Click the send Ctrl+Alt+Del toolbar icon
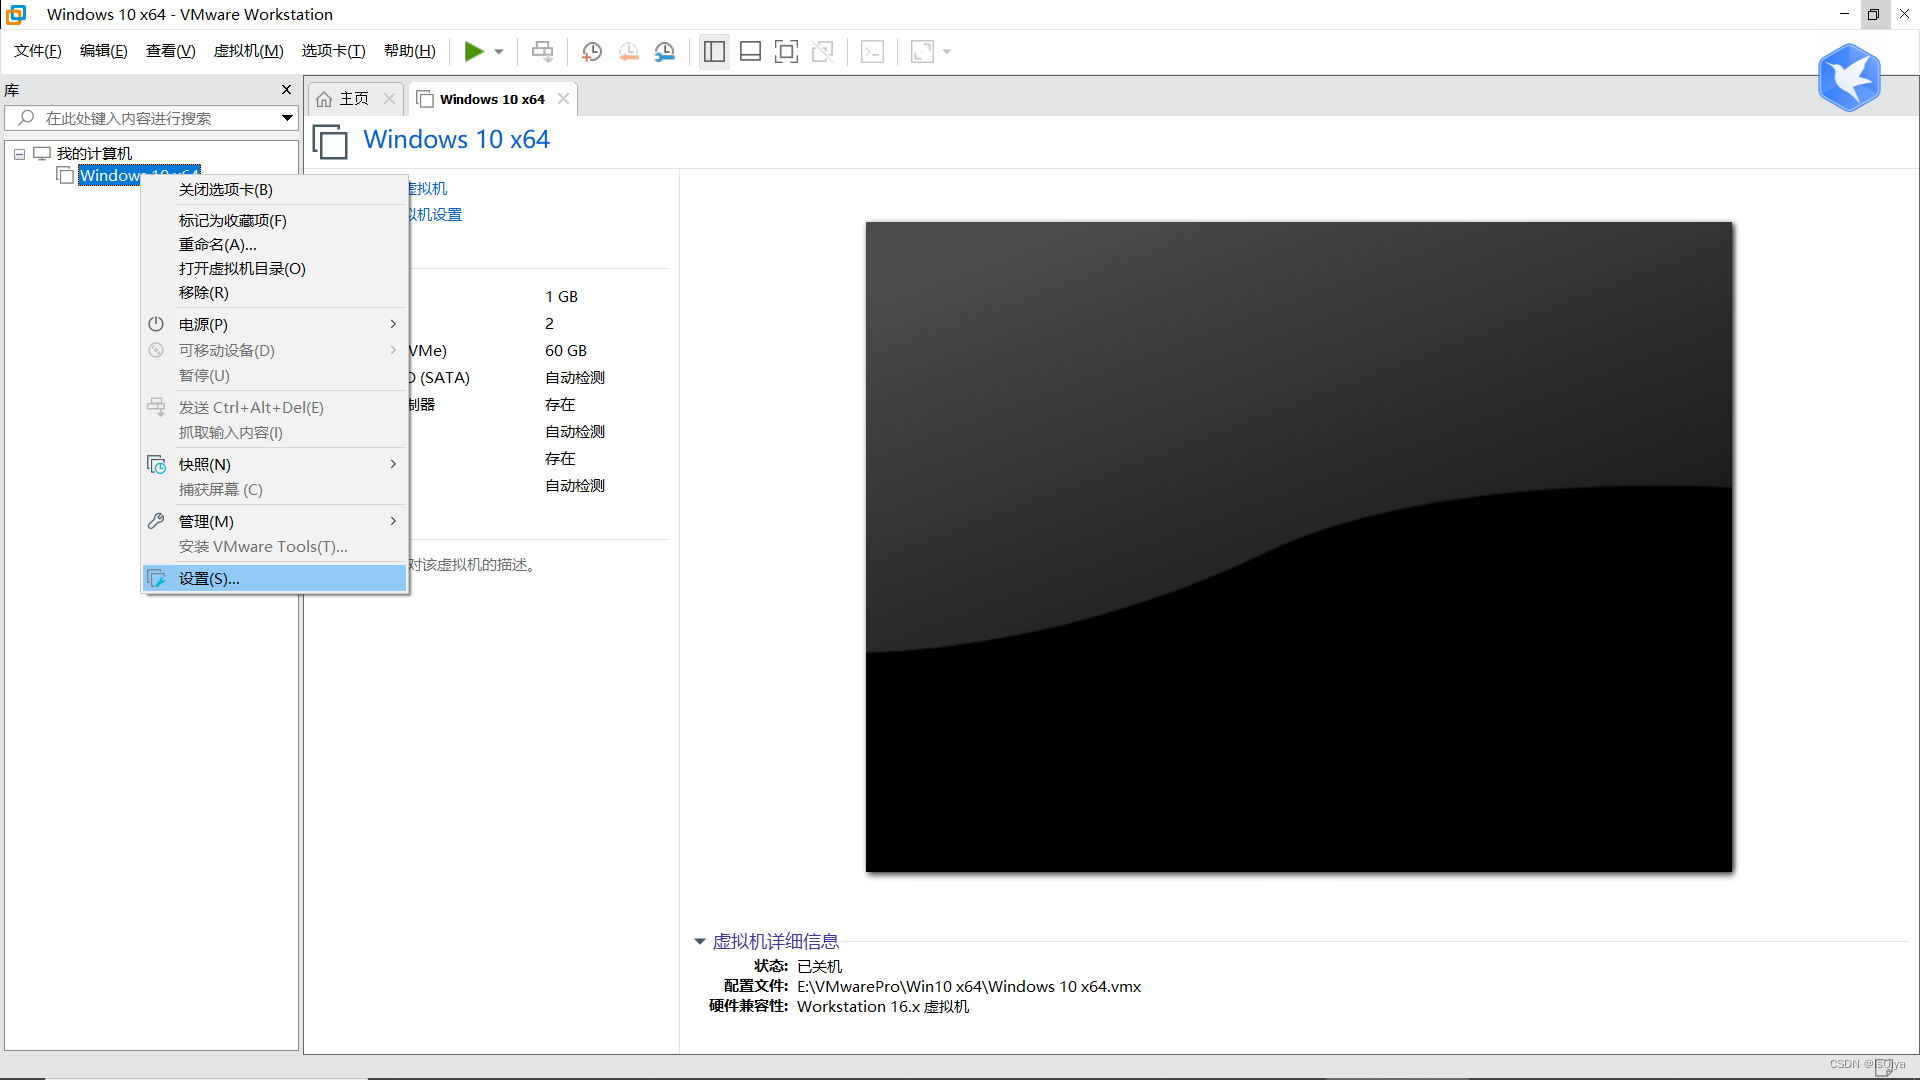Screen dimensions: 1920x1080 [x=542, y=51]
